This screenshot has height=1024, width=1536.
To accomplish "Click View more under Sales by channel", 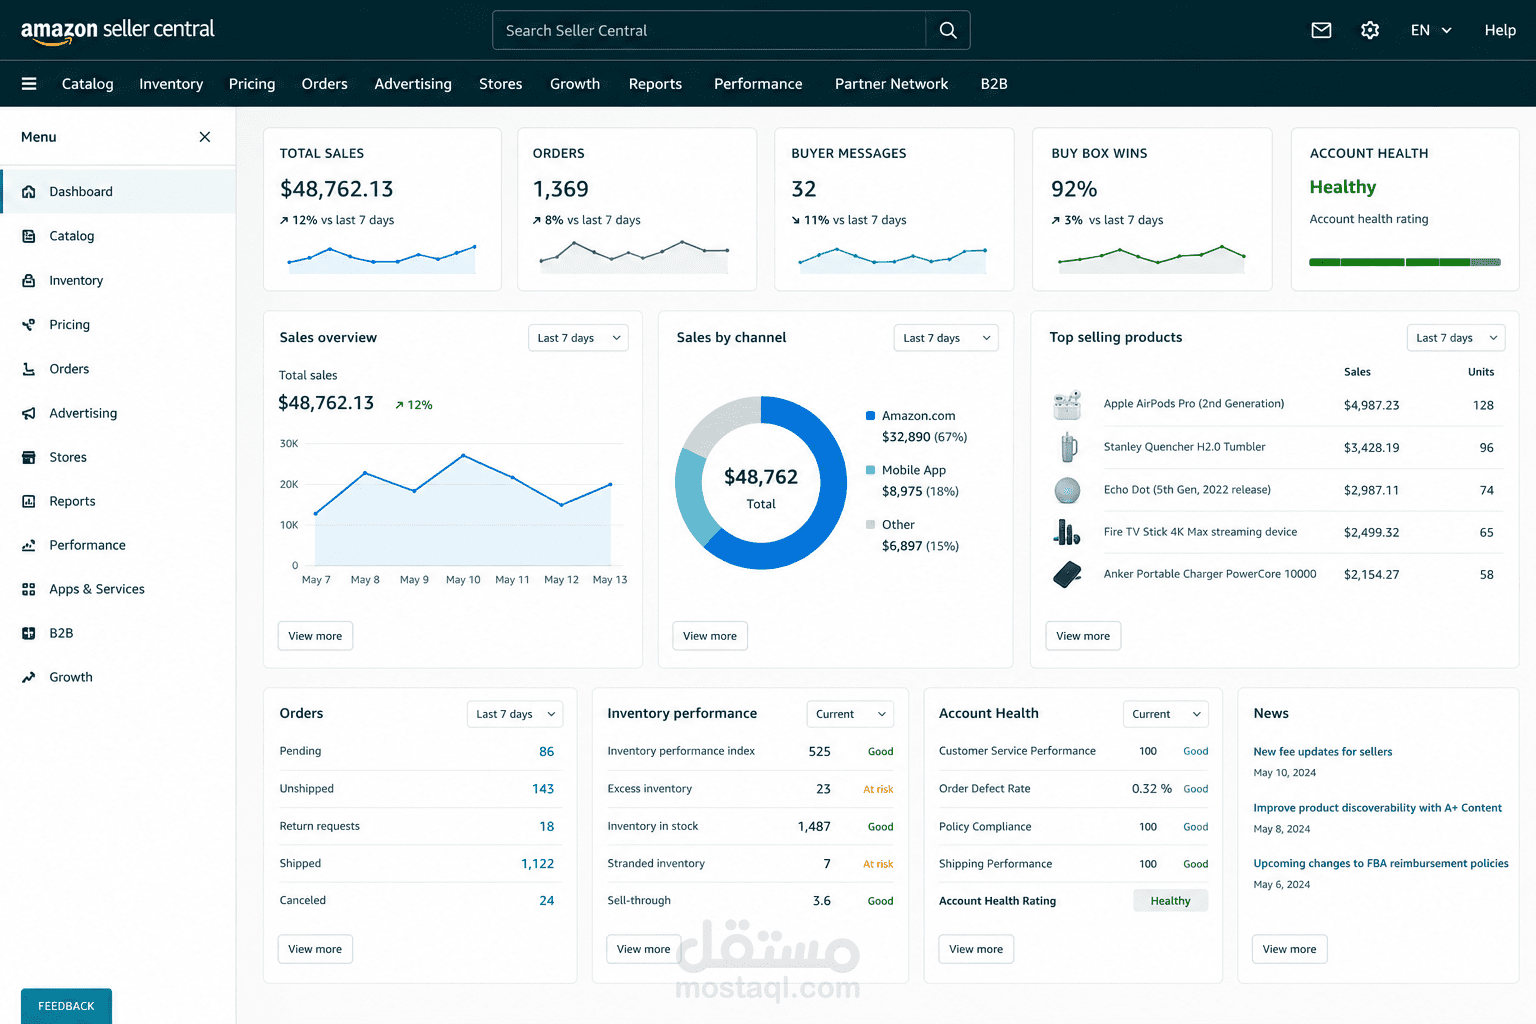I will pyautogui.click(x=710, y=636).
